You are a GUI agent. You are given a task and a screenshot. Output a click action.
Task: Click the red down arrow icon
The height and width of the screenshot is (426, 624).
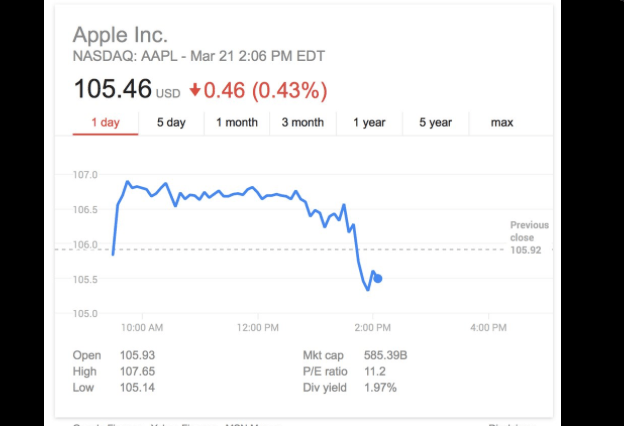click(195, 91)
